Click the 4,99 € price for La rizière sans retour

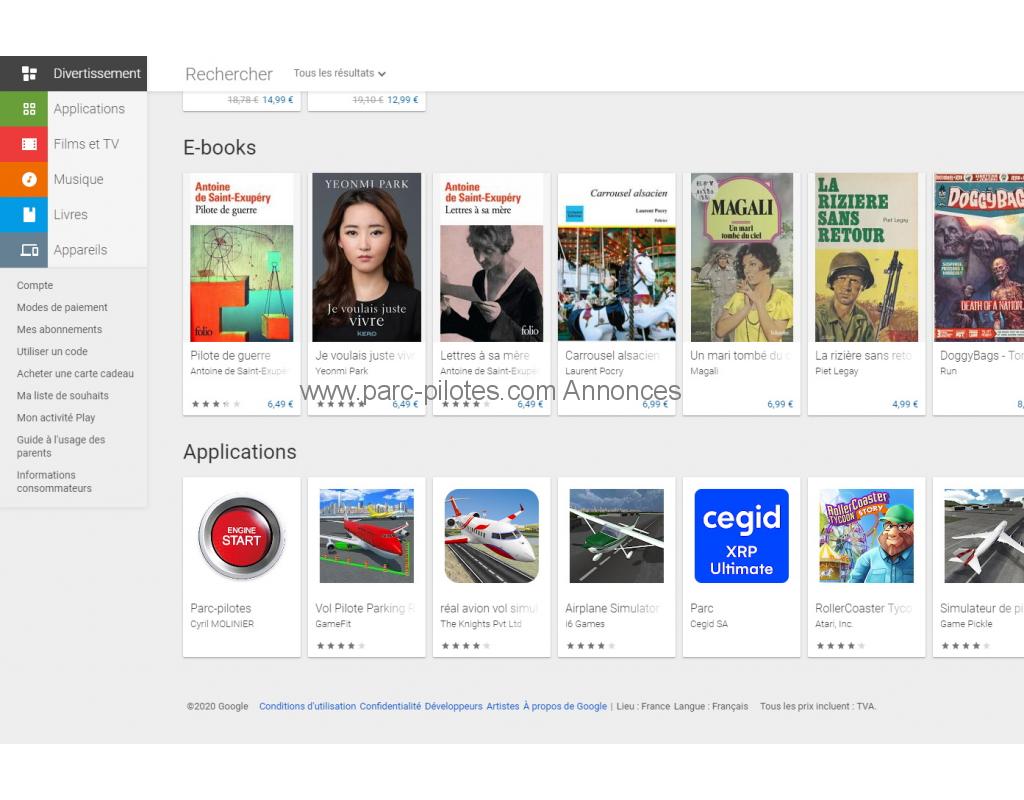(904, 405)
